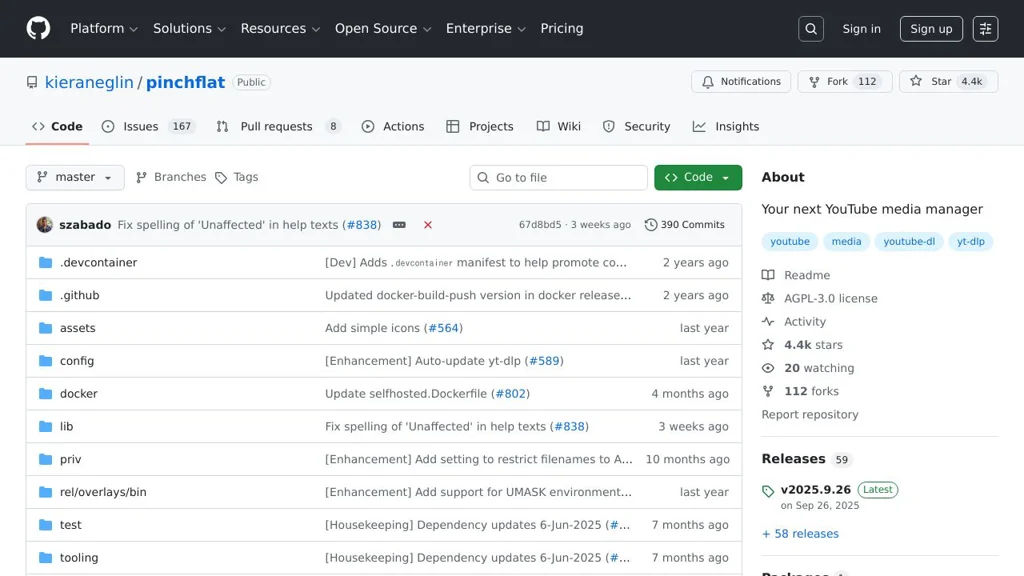1024x576 pixels.
Task: Expand the Platform menu in header
Action: (104, 29)
